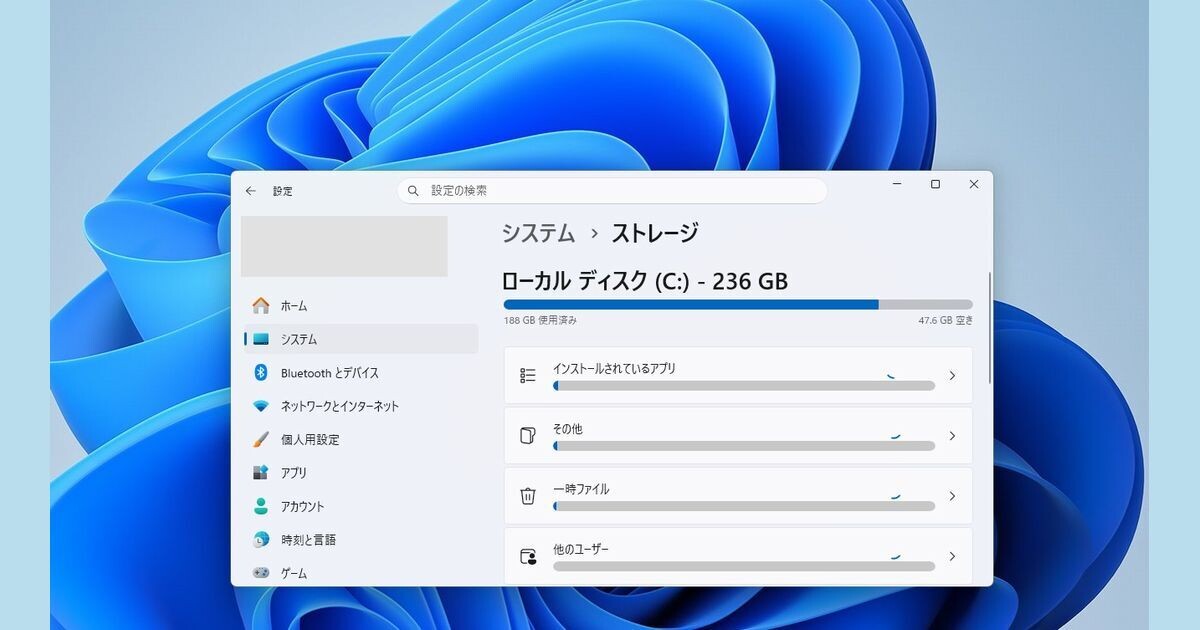The height and width of the screenshot is (630, 1200).
Task: Minimize the Settings window
Action: pyautogui.click(x=897, y=184)
